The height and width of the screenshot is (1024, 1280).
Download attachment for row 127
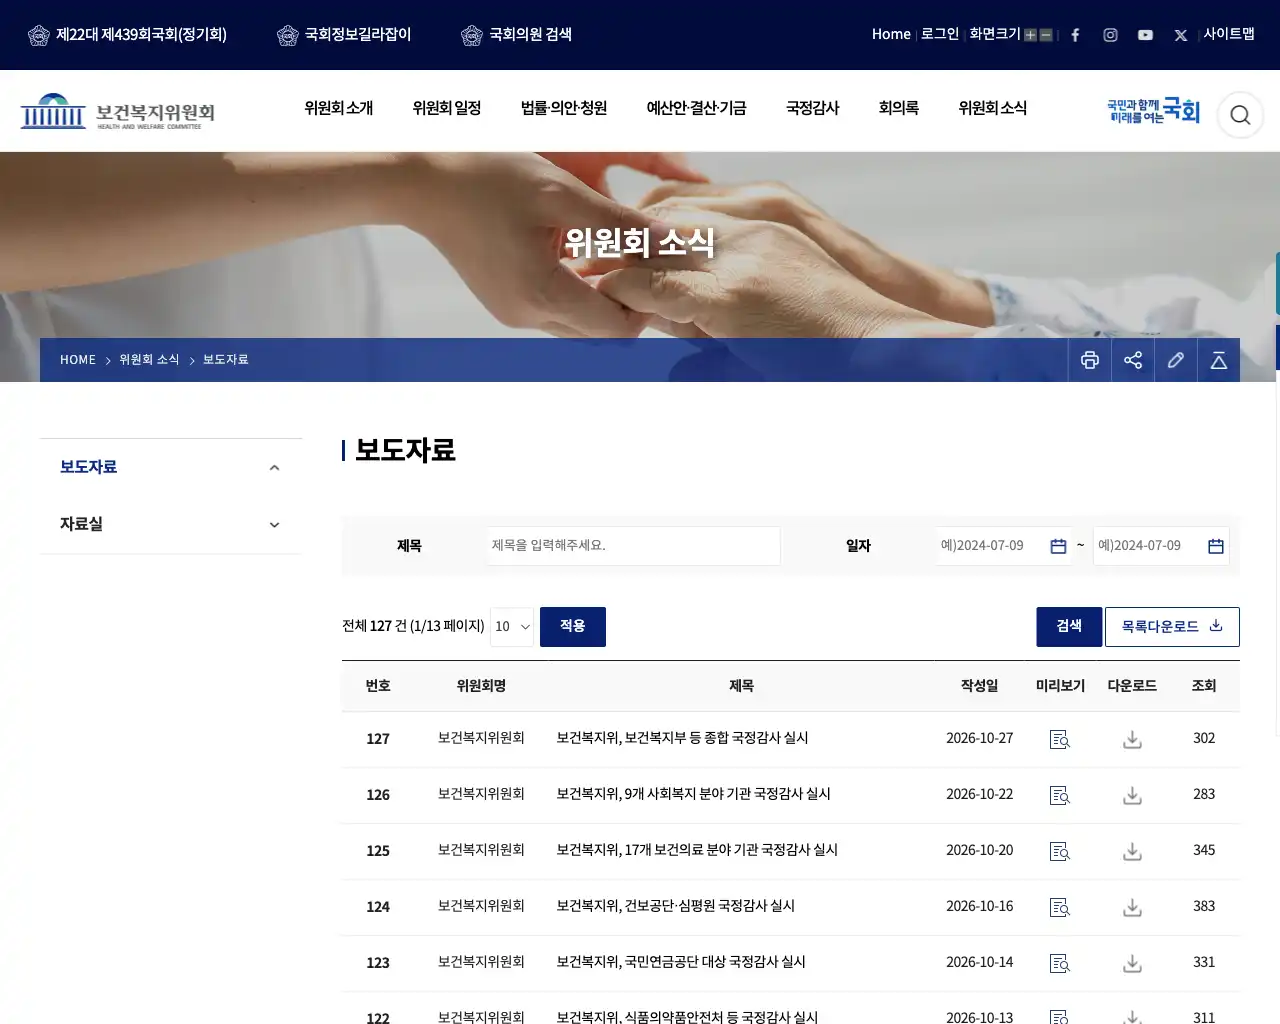pos(1132,740)
